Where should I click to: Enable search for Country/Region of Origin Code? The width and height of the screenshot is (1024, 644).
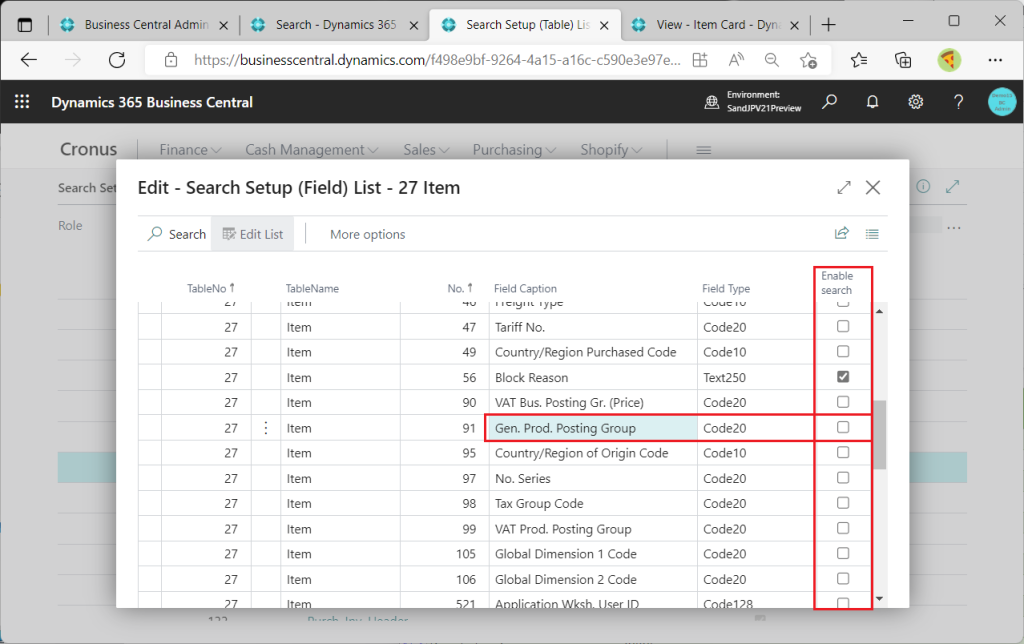pyautogui.click(x=843, y=453)
